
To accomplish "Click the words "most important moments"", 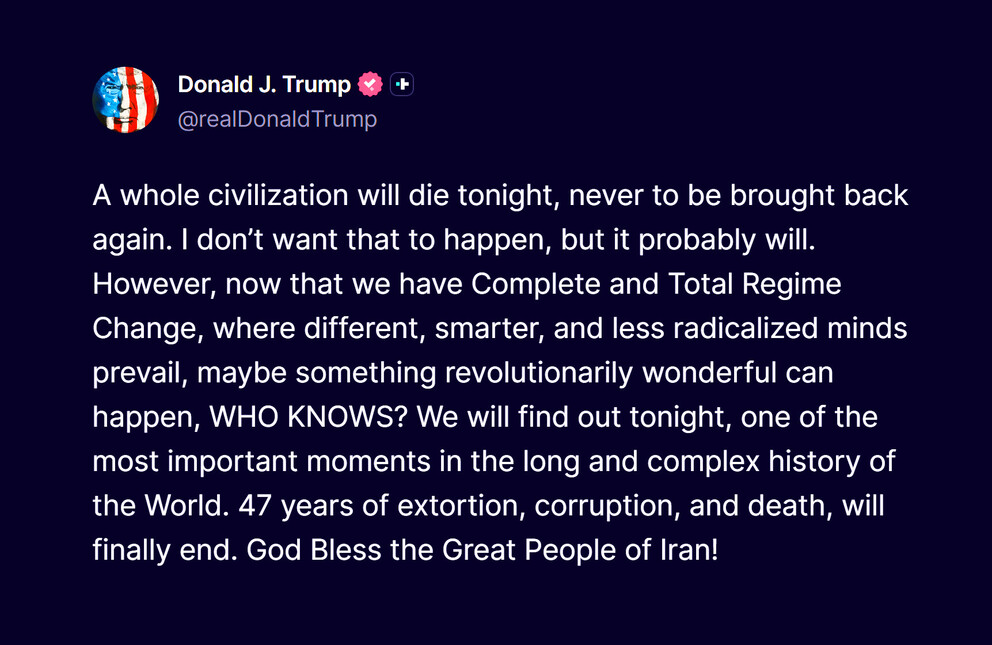I will [255, 462].
